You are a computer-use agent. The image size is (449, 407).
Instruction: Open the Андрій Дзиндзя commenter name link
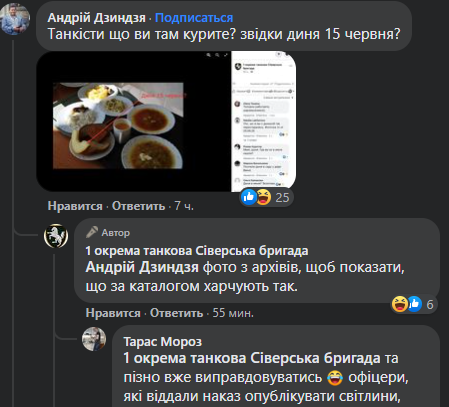(x=97, y=18)
